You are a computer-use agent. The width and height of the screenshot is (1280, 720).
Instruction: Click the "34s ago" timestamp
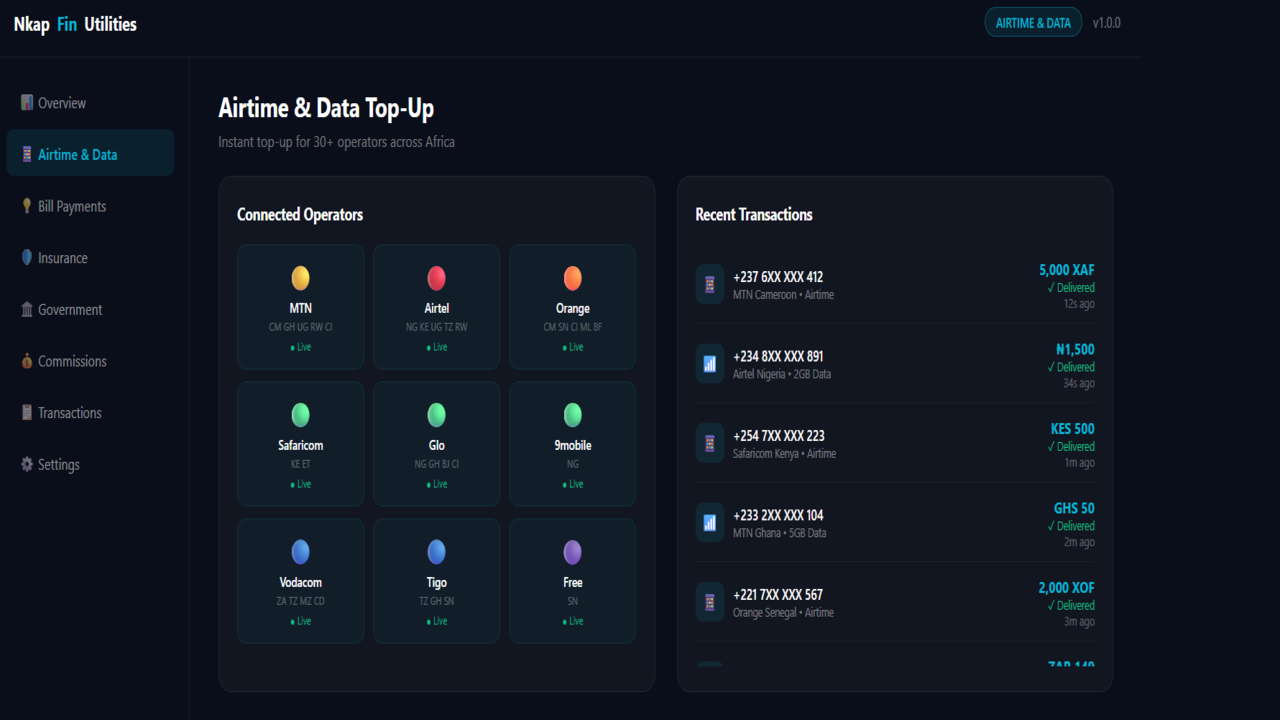(1079, 383)
